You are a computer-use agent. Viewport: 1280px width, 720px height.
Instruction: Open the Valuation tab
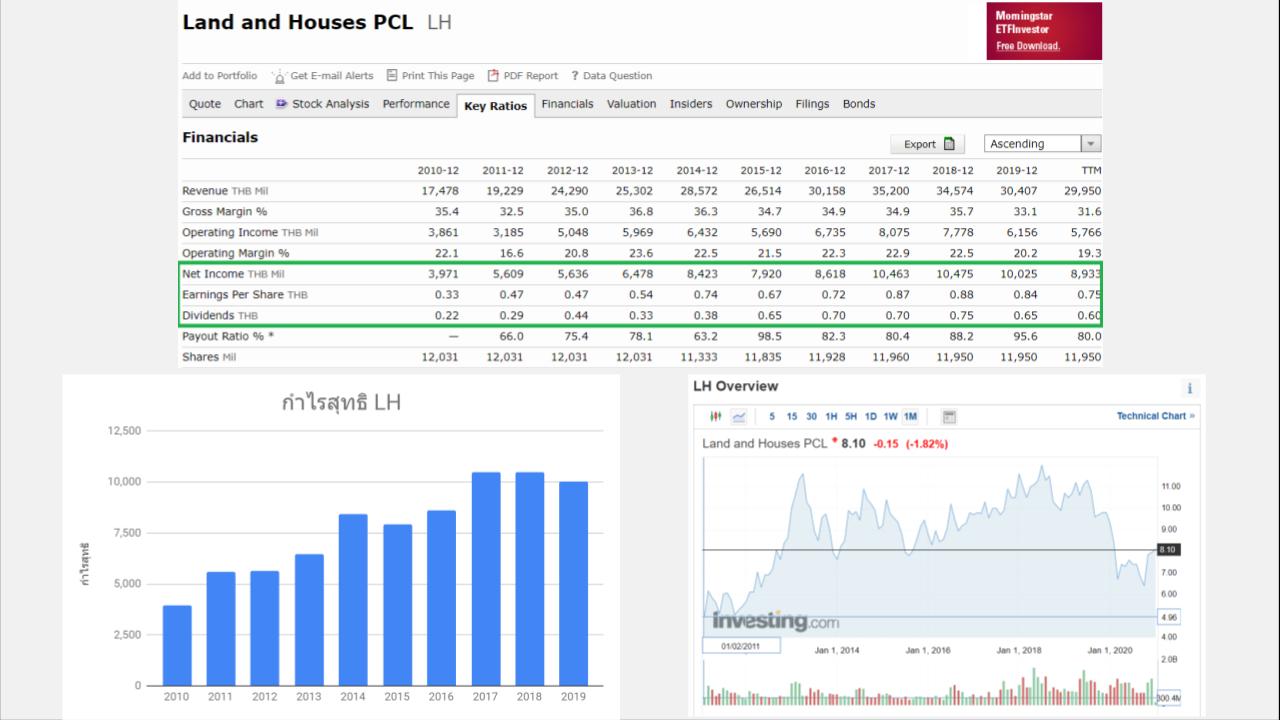(631, 104)
